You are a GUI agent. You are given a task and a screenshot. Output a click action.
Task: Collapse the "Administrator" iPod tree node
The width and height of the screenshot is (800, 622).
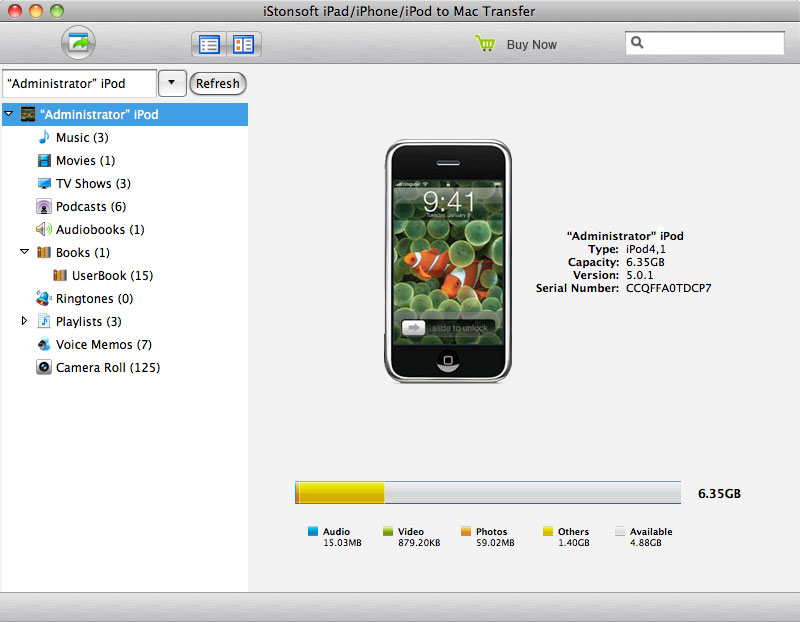point(9,114)
